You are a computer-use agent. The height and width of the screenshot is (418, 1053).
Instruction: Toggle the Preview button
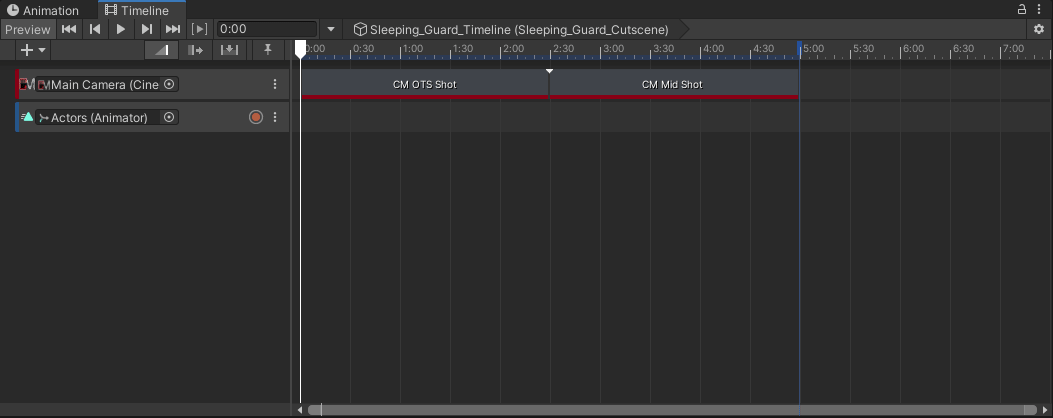coord(28,30)
